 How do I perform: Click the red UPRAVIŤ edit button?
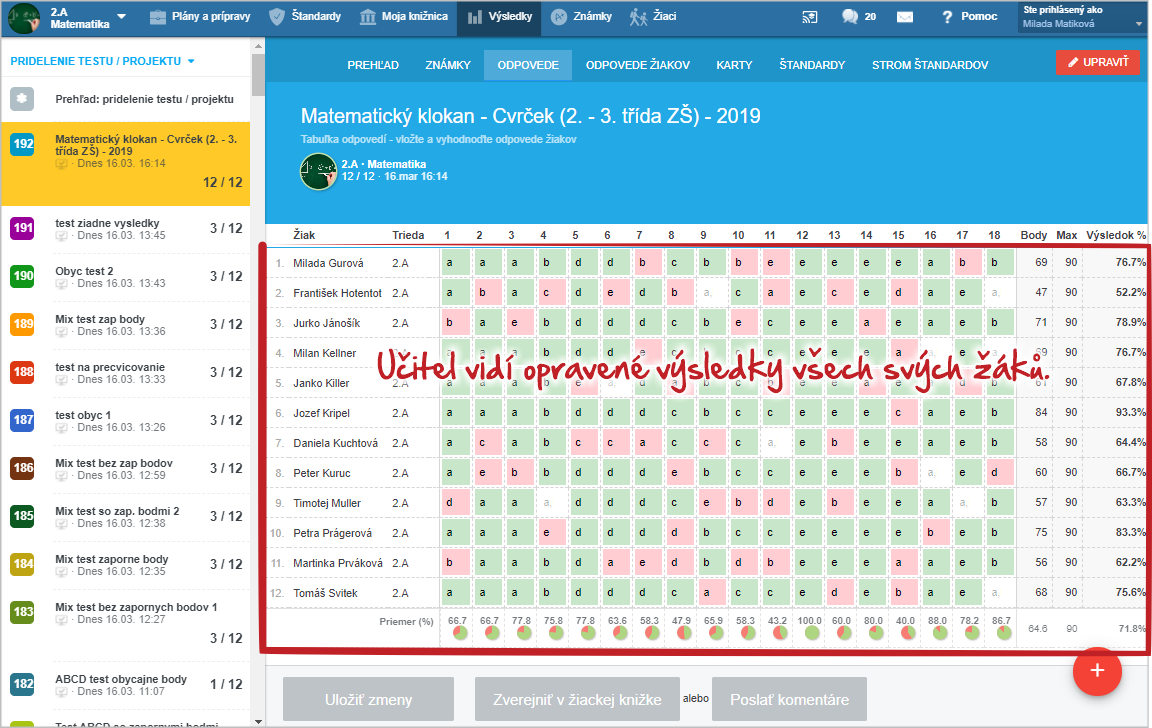click(1098, 62)
